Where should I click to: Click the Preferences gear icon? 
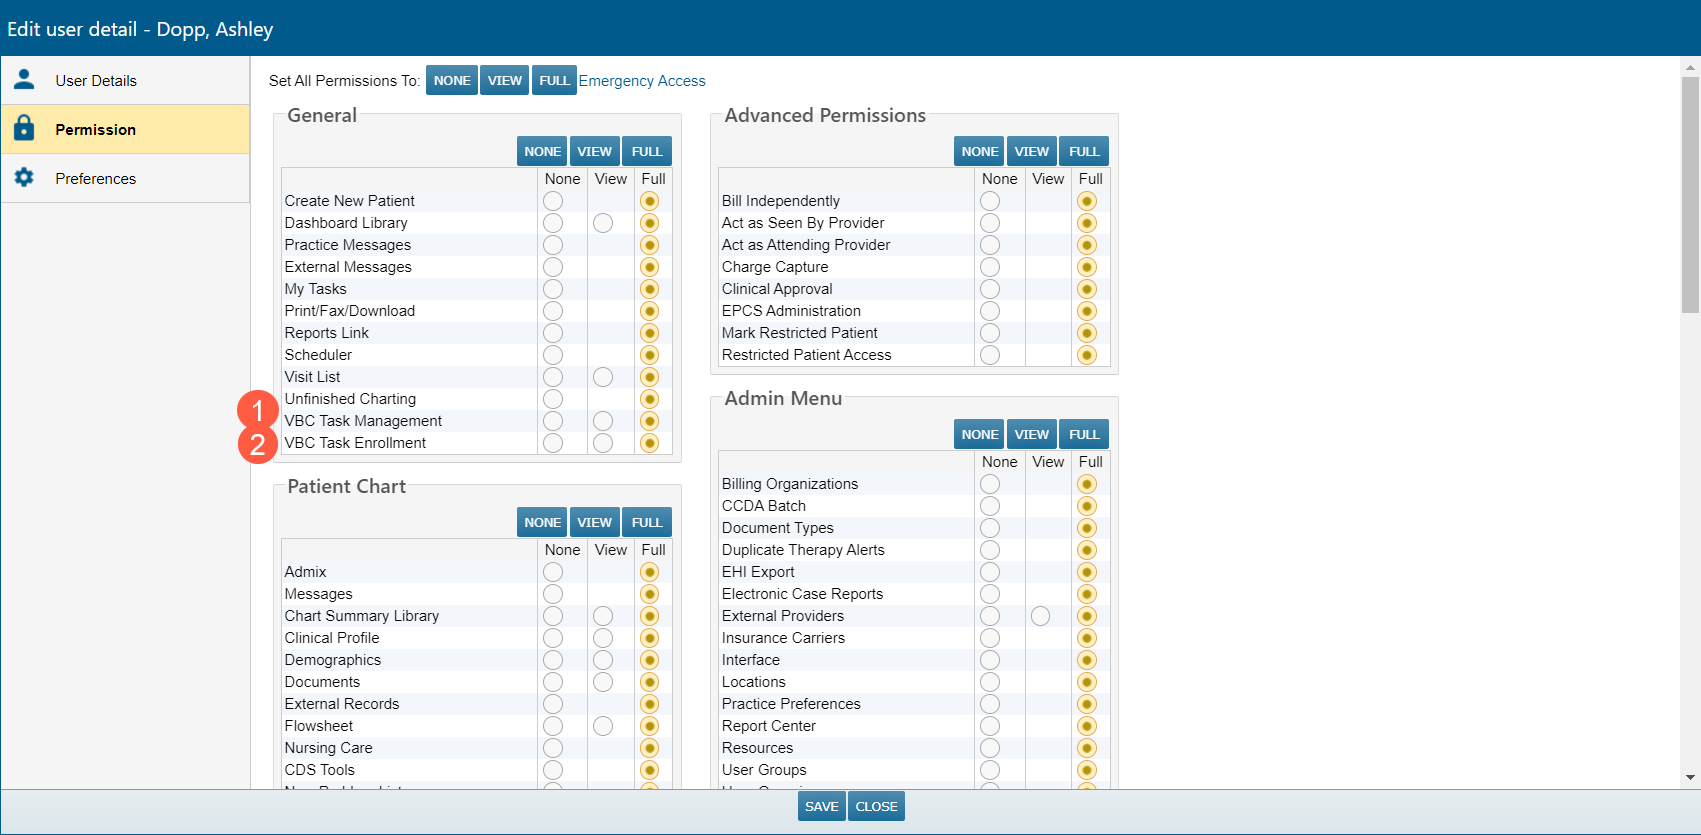(24, 177)
